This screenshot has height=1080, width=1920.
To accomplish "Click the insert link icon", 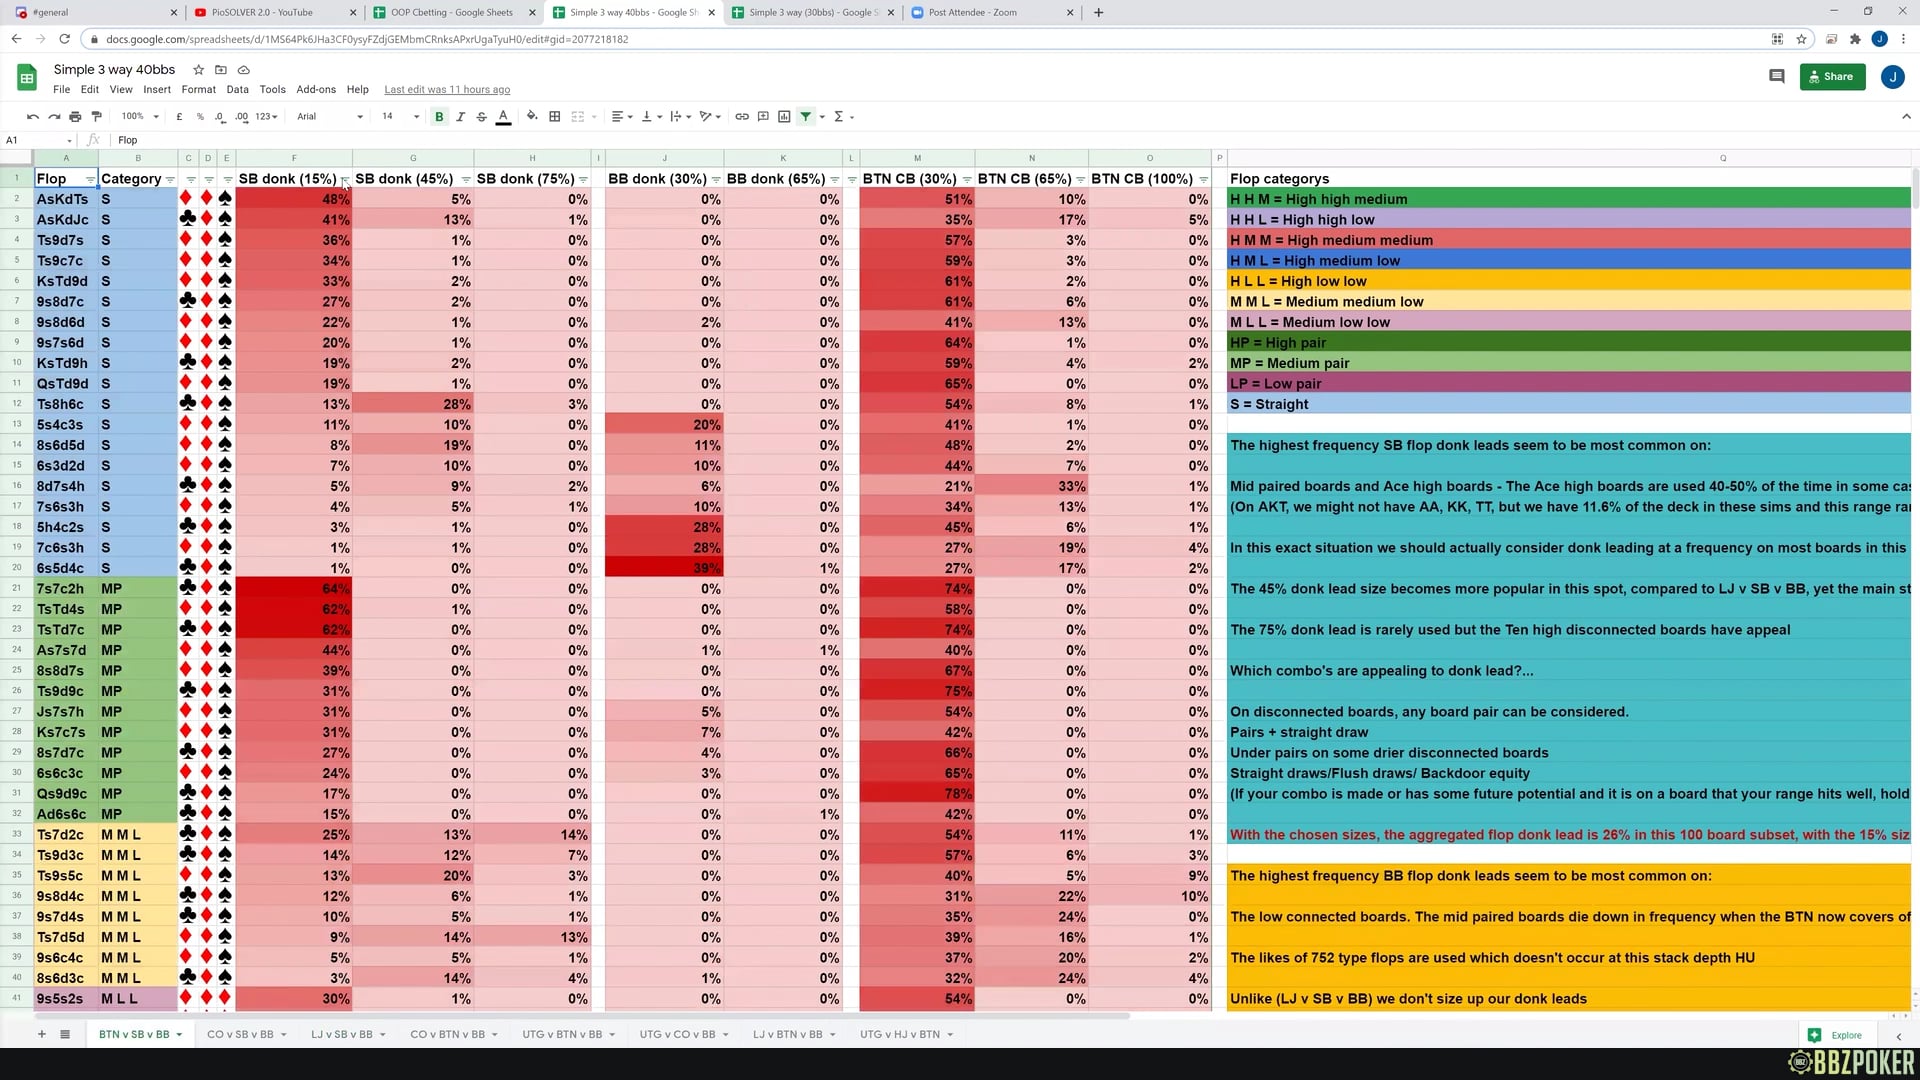I will (742, 117).
